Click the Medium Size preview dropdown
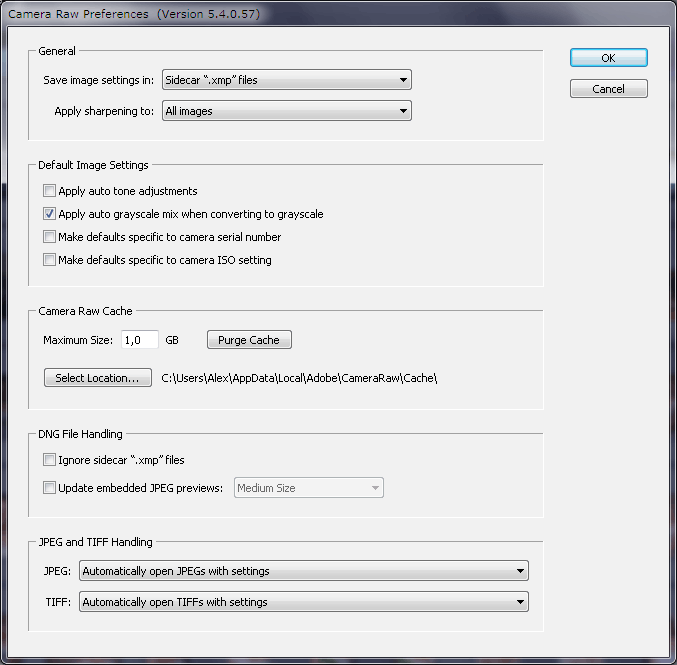This screenshot has width=677, height=665. (x=308, y=488)
